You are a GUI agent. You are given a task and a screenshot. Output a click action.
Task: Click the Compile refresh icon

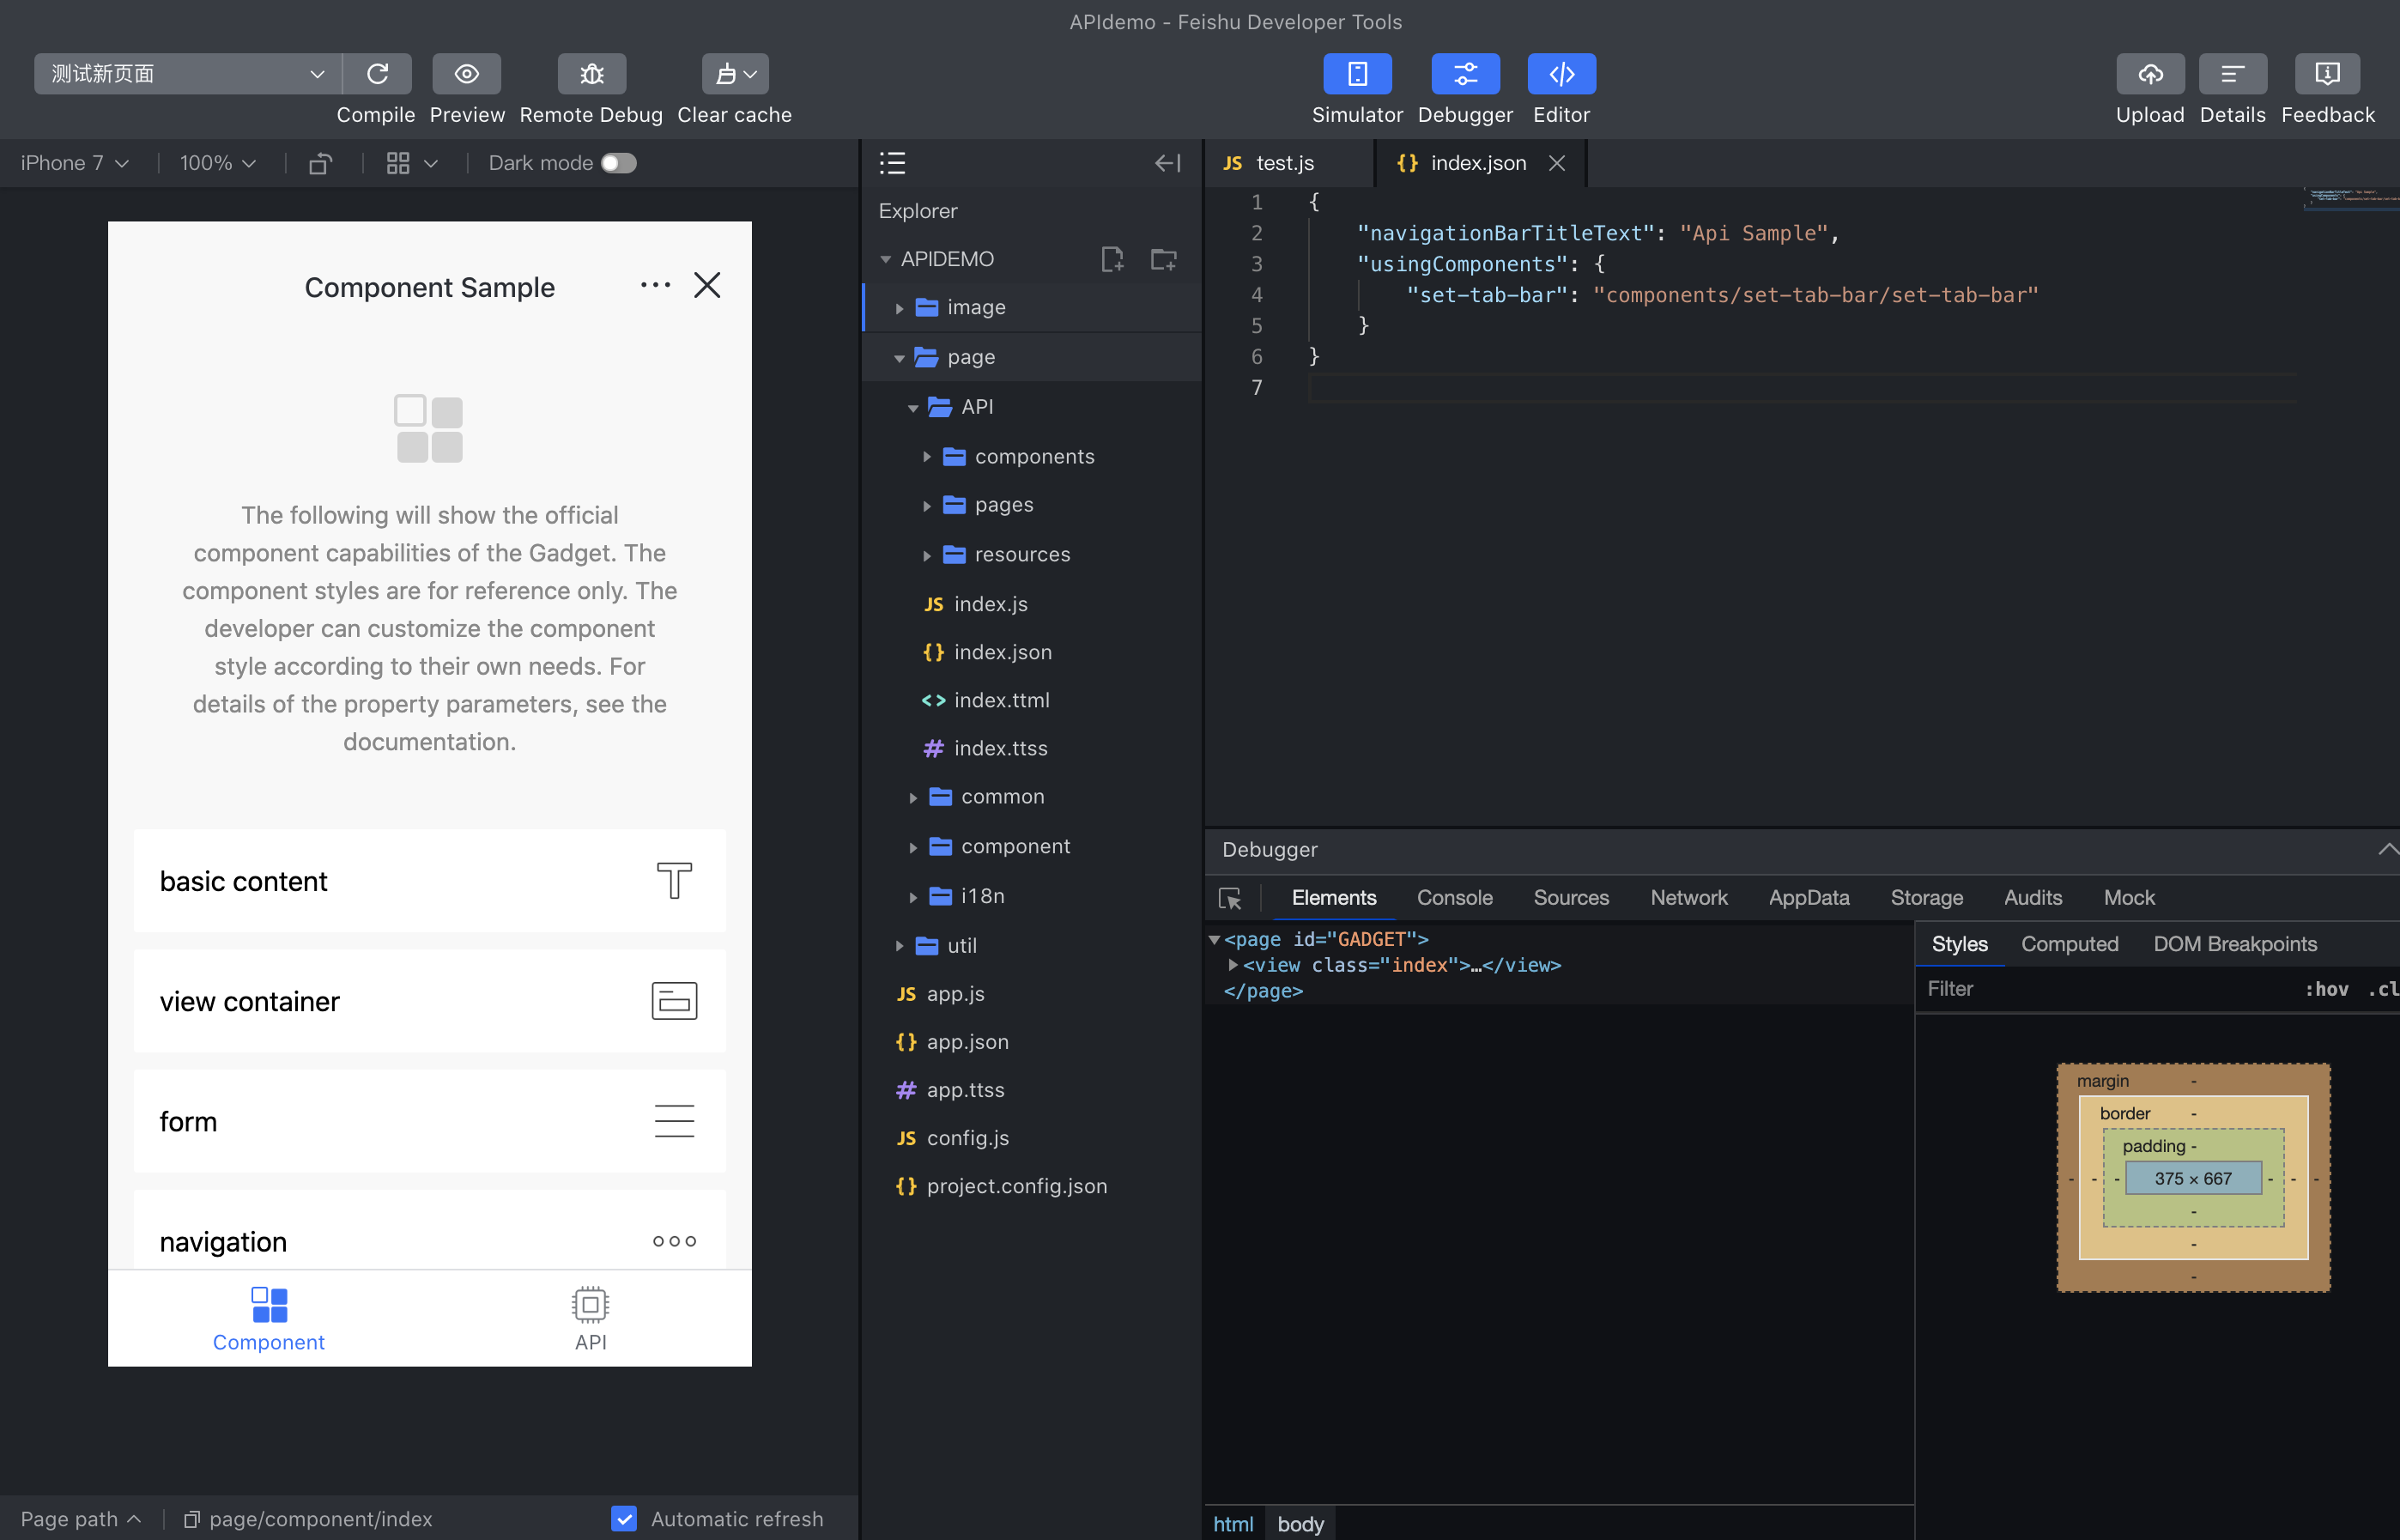[377, 74]
